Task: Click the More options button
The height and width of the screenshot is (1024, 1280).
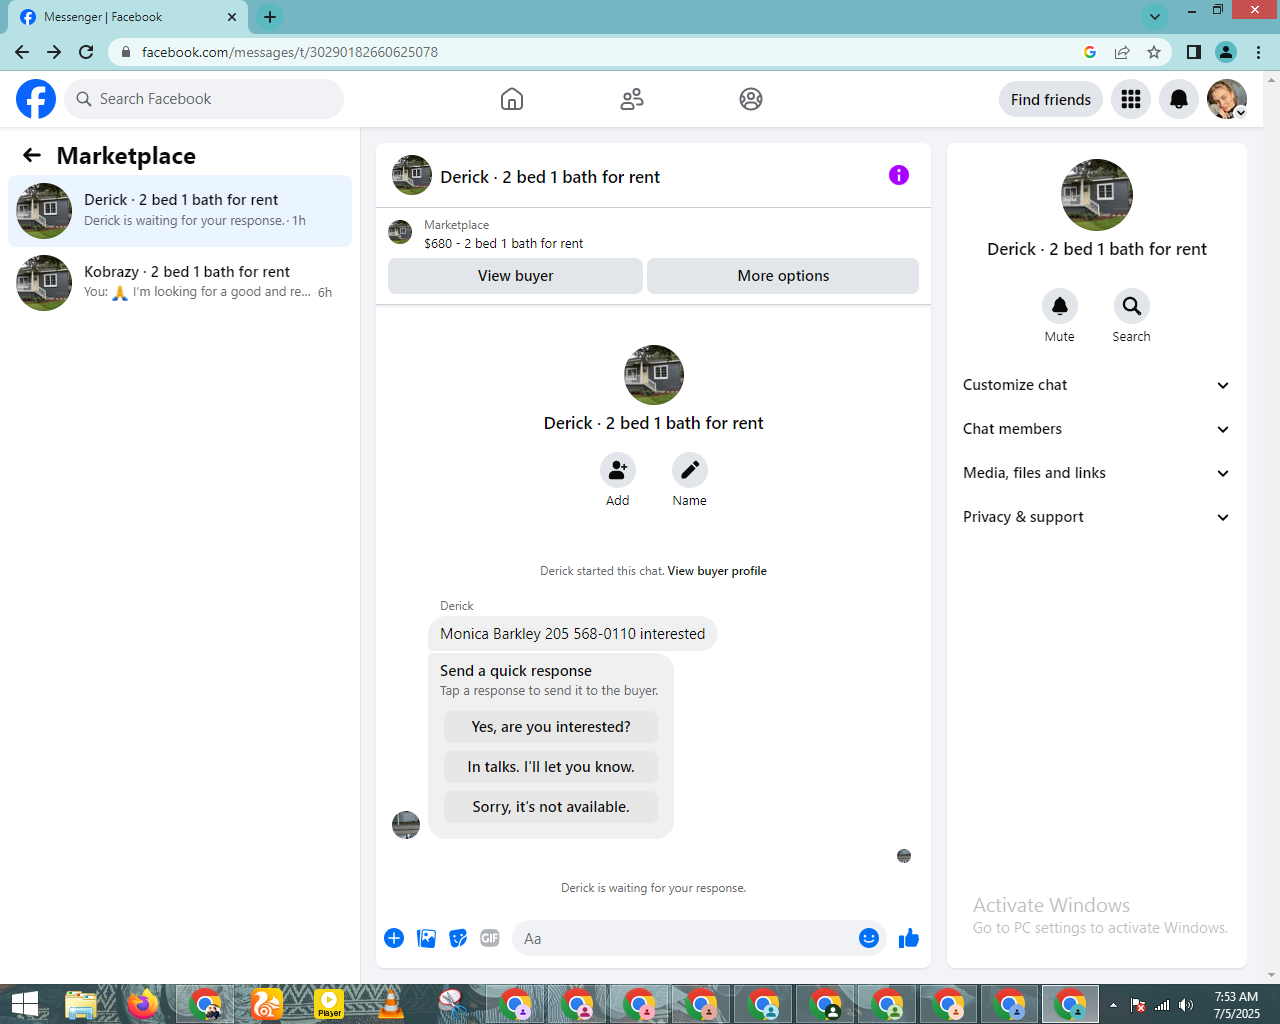Action: (x=783, y=276)
